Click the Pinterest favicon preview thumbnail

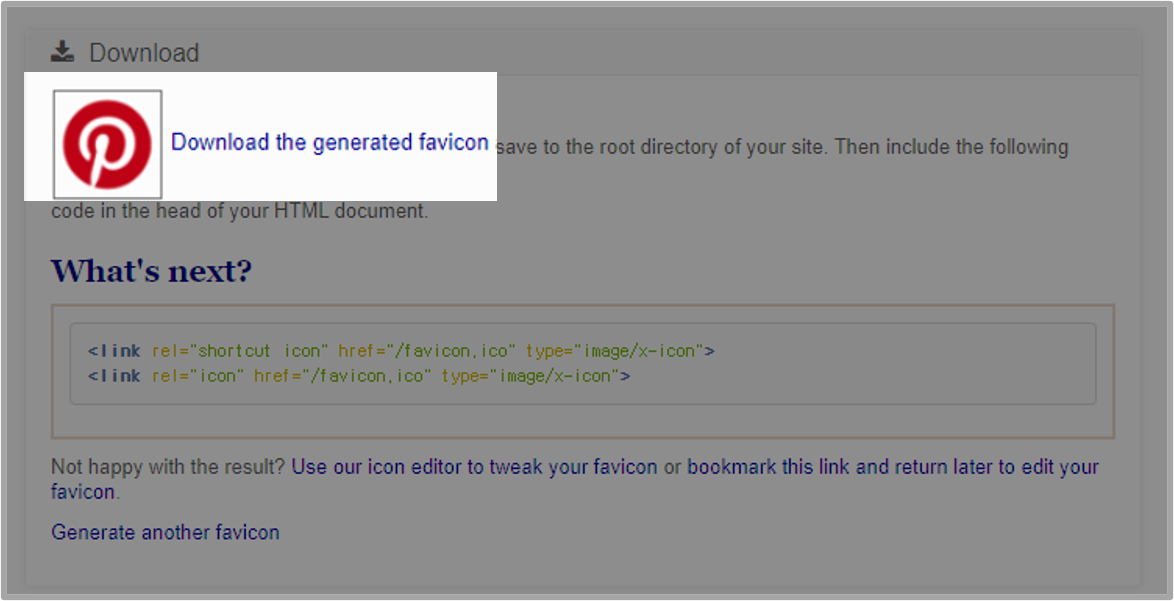[x=107, y=144]
